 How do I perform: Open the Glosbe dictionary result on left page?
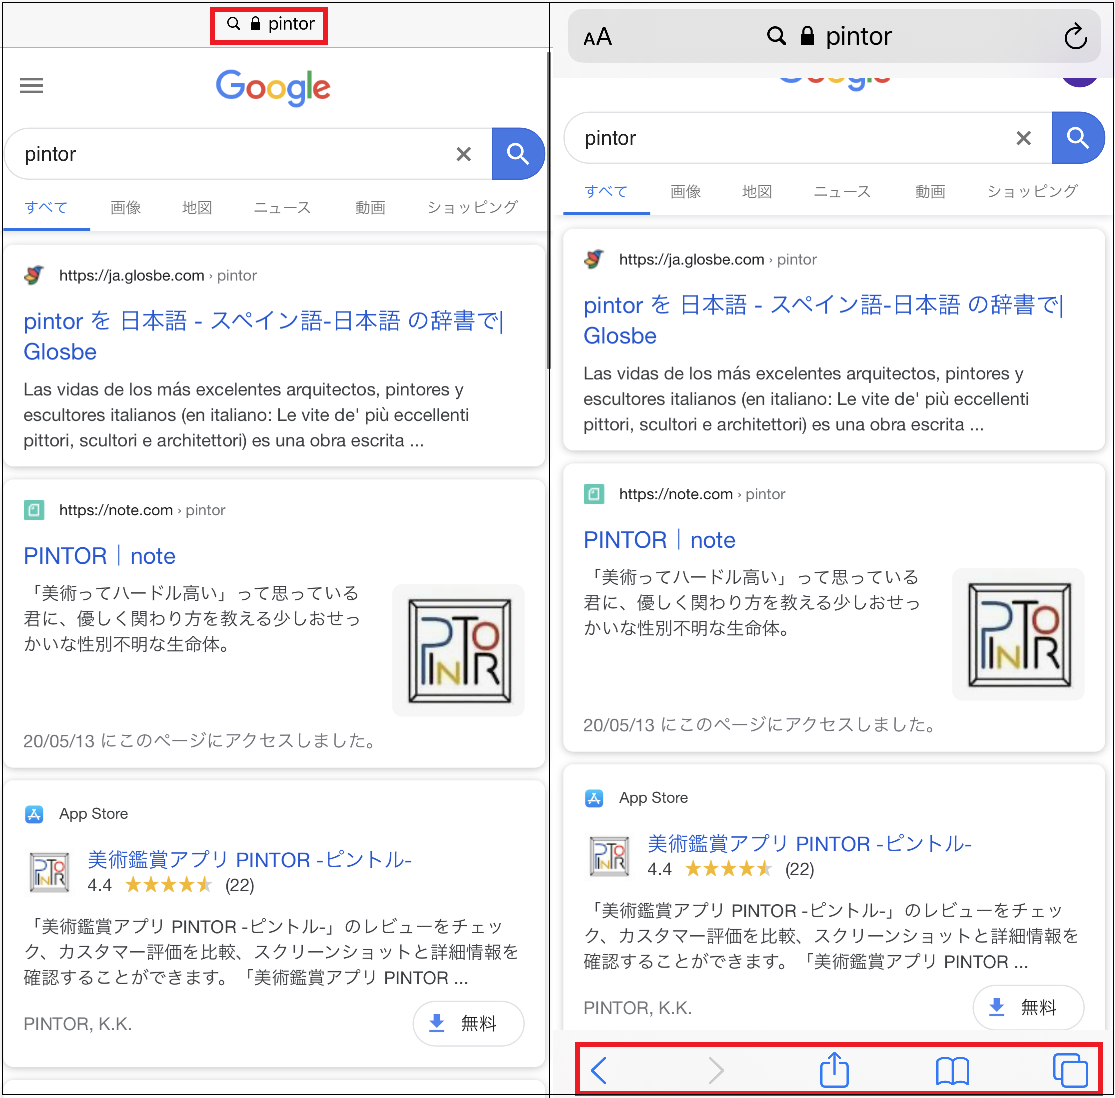coord(263,336)
